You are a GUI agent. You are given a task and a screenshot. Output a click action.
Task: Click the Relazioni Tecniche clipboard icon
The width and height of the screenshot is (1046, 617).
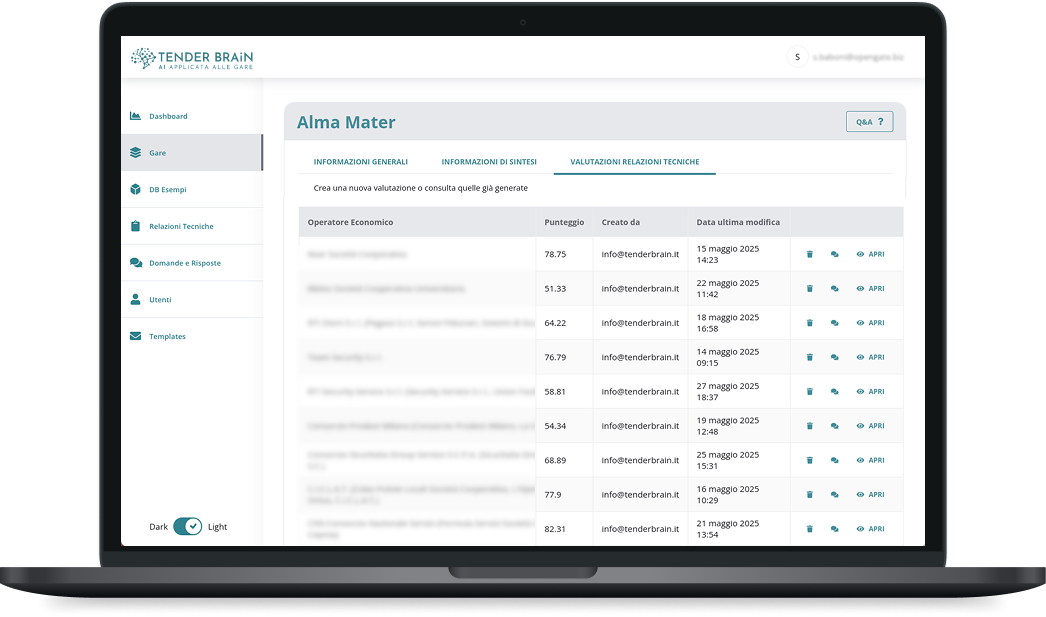(135, 227)
